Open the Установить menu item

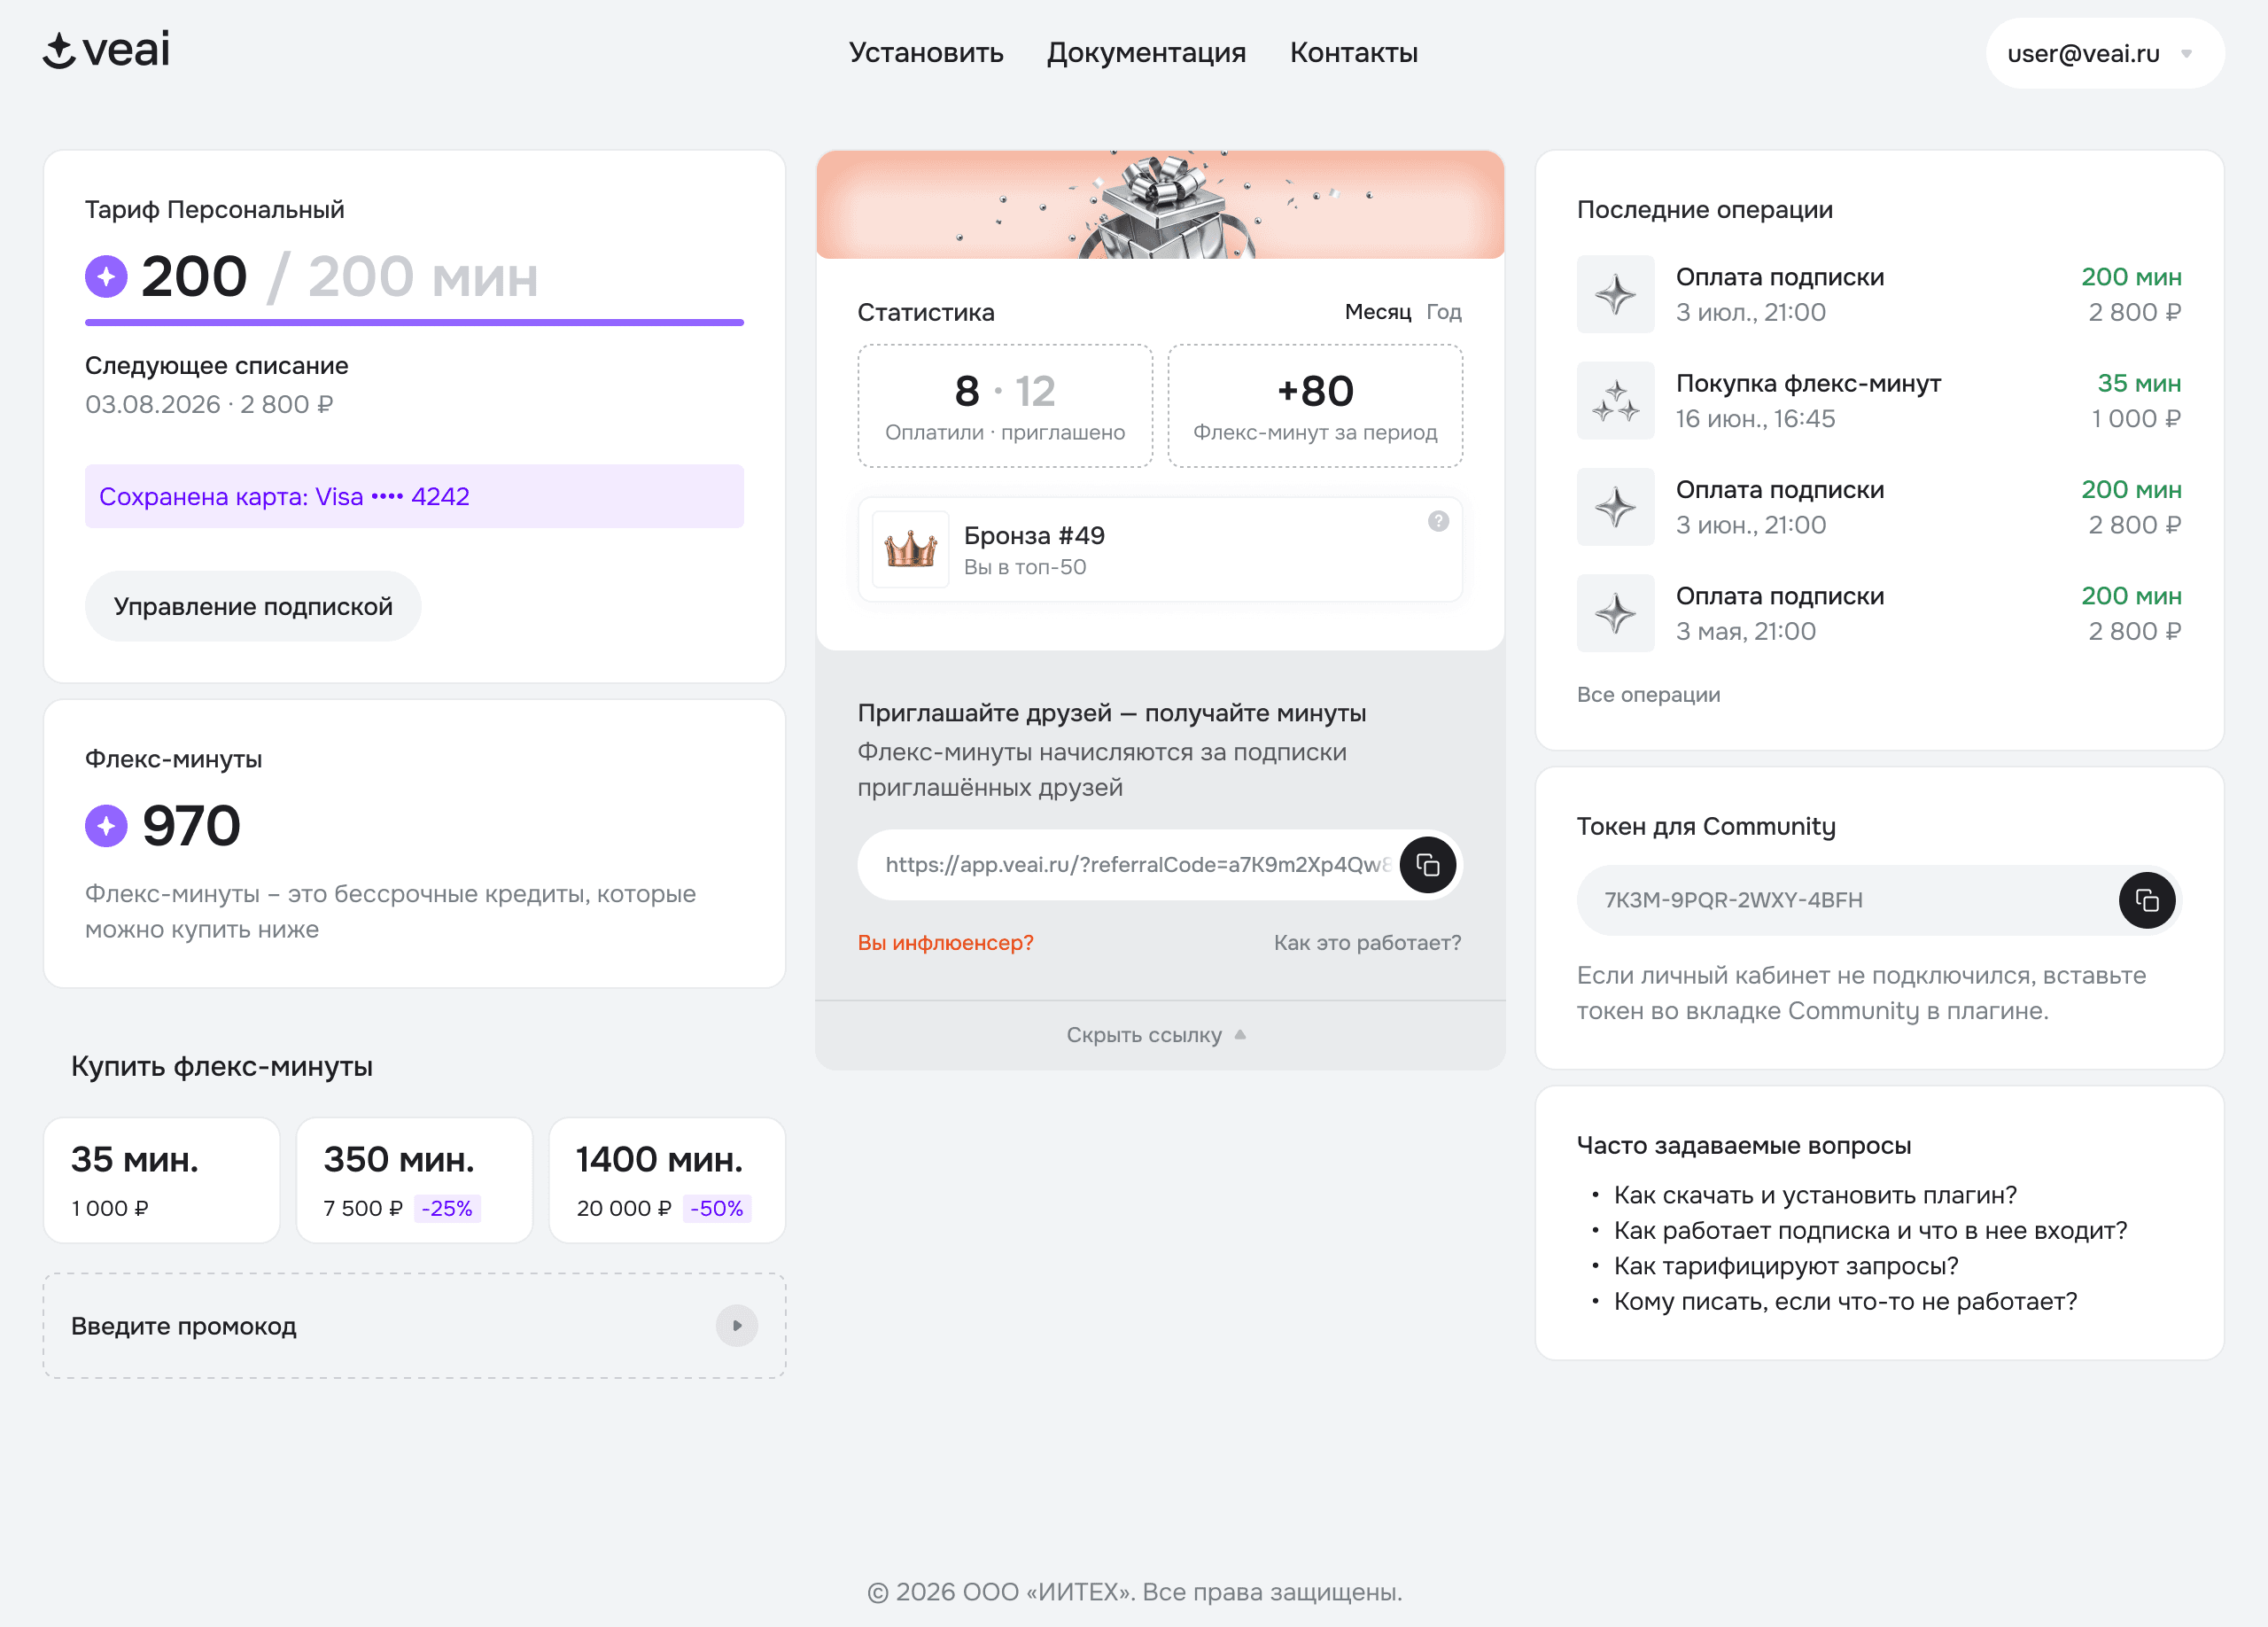click(926, 53)
